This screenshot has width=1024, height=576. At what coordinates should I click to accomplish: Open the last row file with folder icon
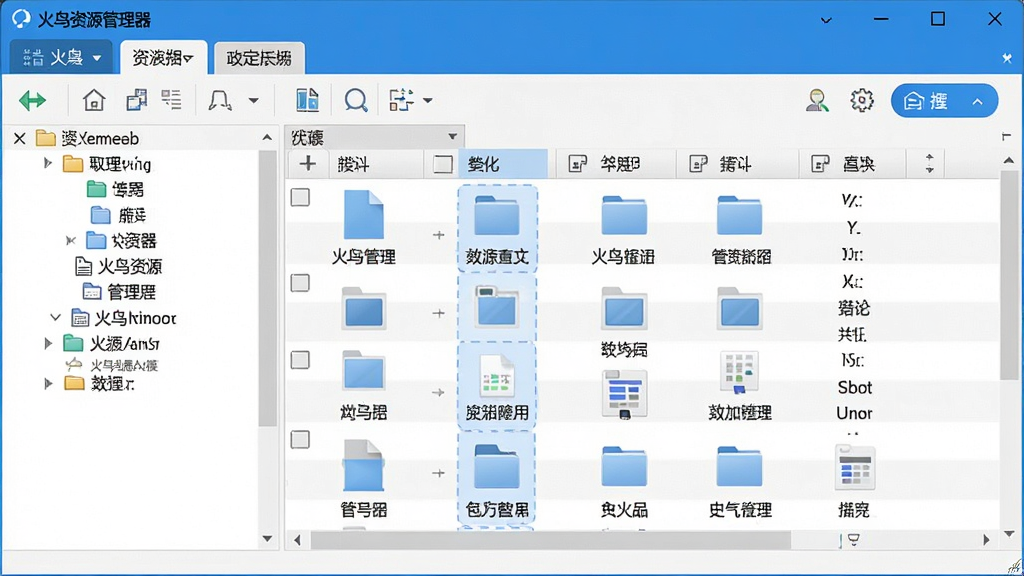click(364, 466)
